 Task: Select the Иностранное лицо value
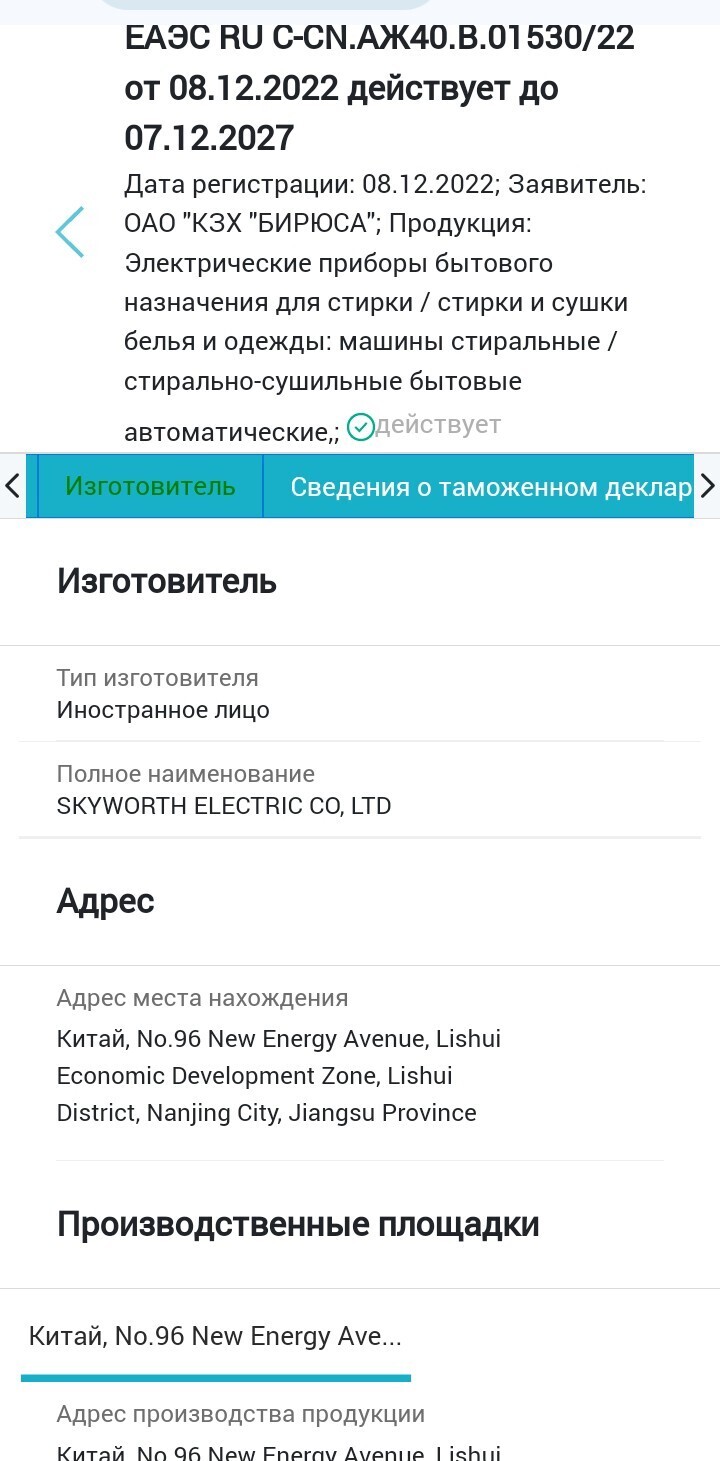click(x=163, y=710)
